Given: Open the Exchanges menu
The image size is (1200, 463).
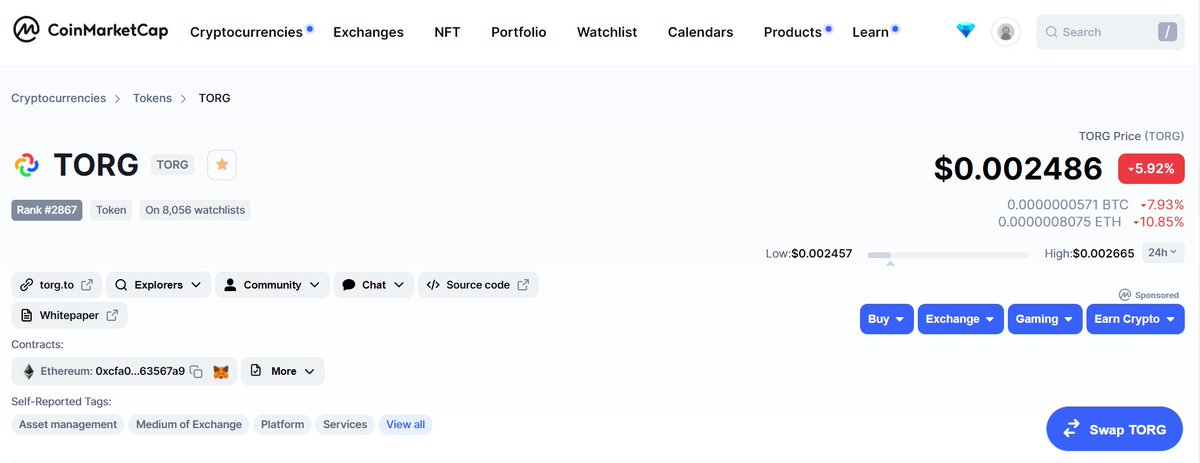Looking at the screenshot, I should tap(368, 32).
